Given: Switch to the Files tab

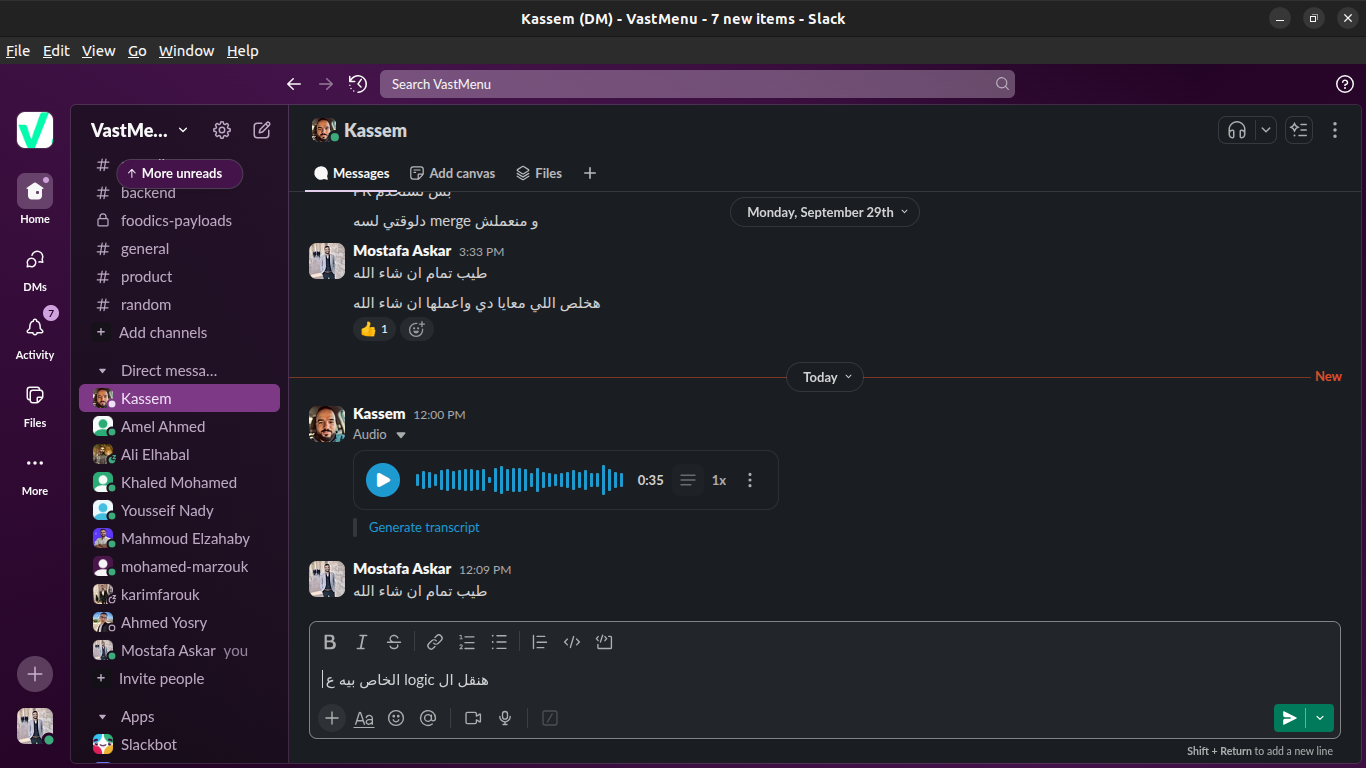Looking at the screenshot, I should [x=539, y=173].
